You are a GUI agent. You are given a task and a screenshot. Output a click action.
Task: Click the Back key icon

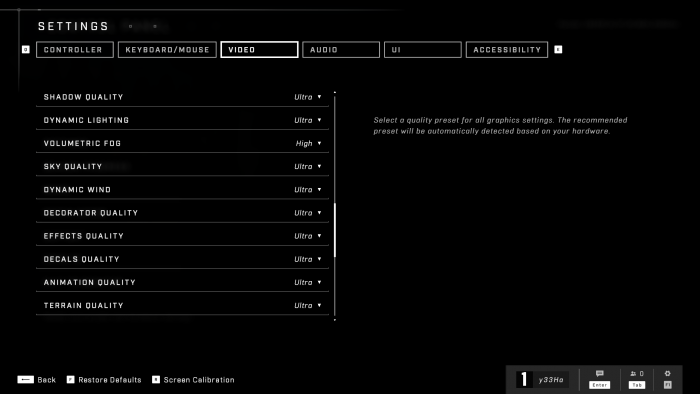coord(25,379)
